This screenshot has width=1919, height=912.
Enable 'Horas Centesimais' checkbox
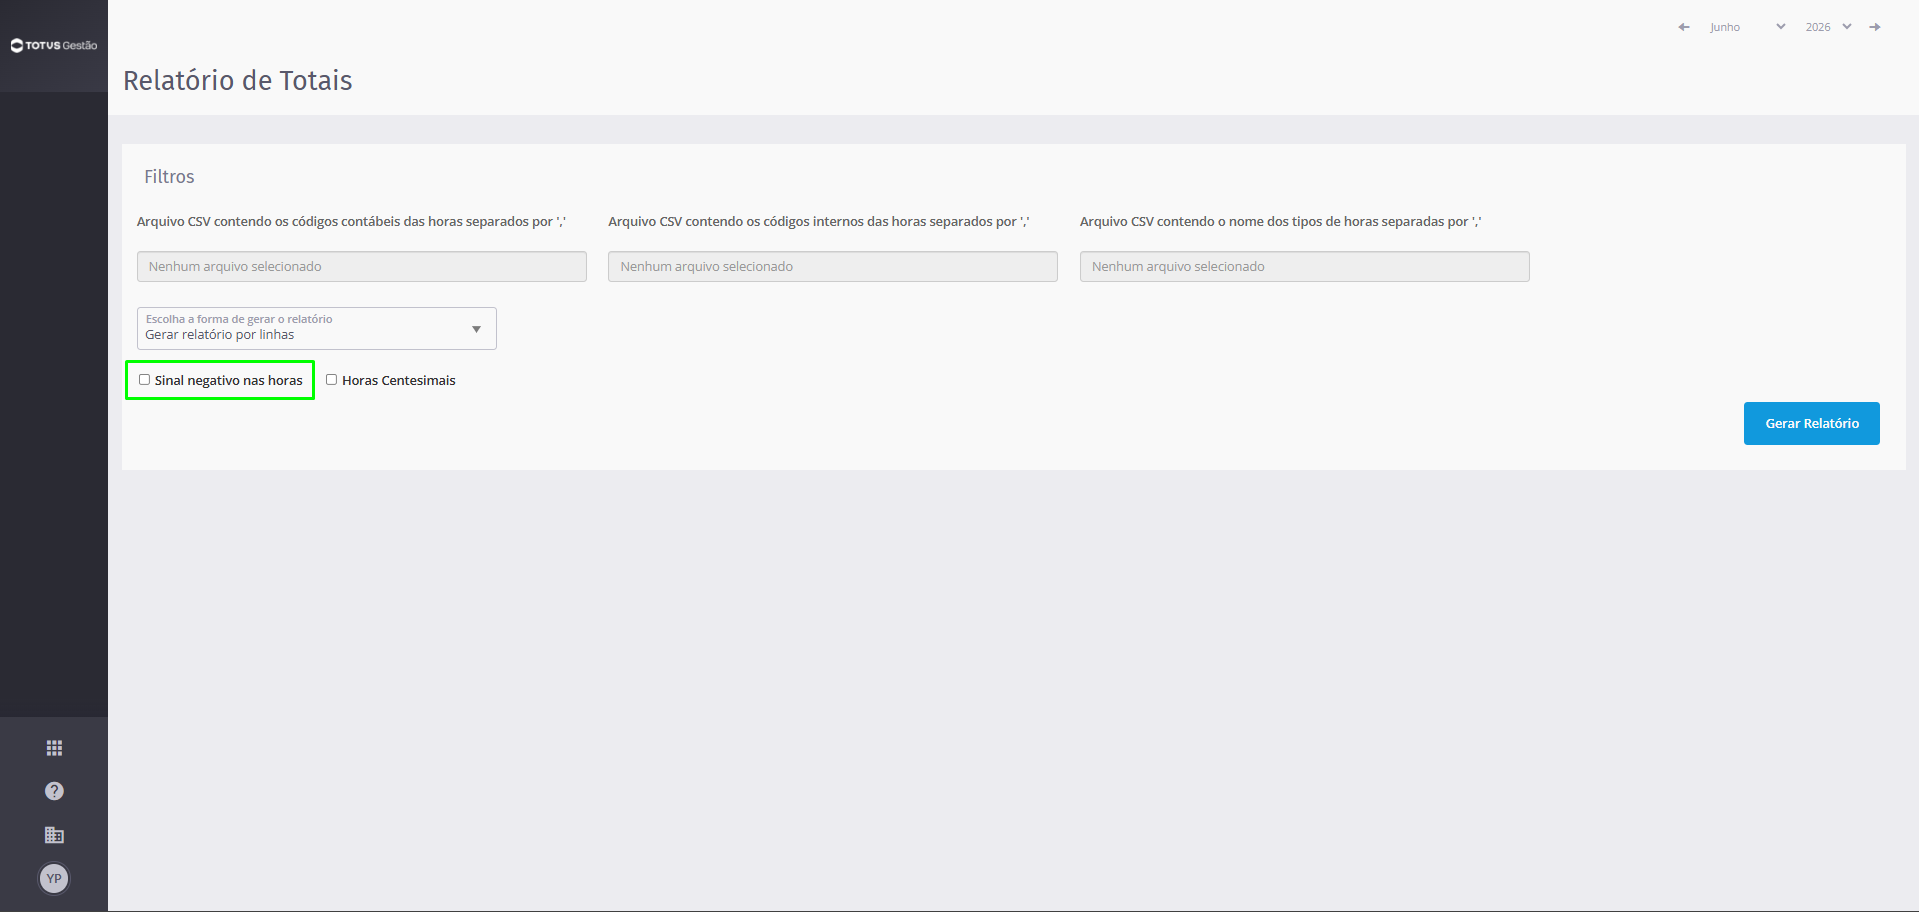(331, 380)
